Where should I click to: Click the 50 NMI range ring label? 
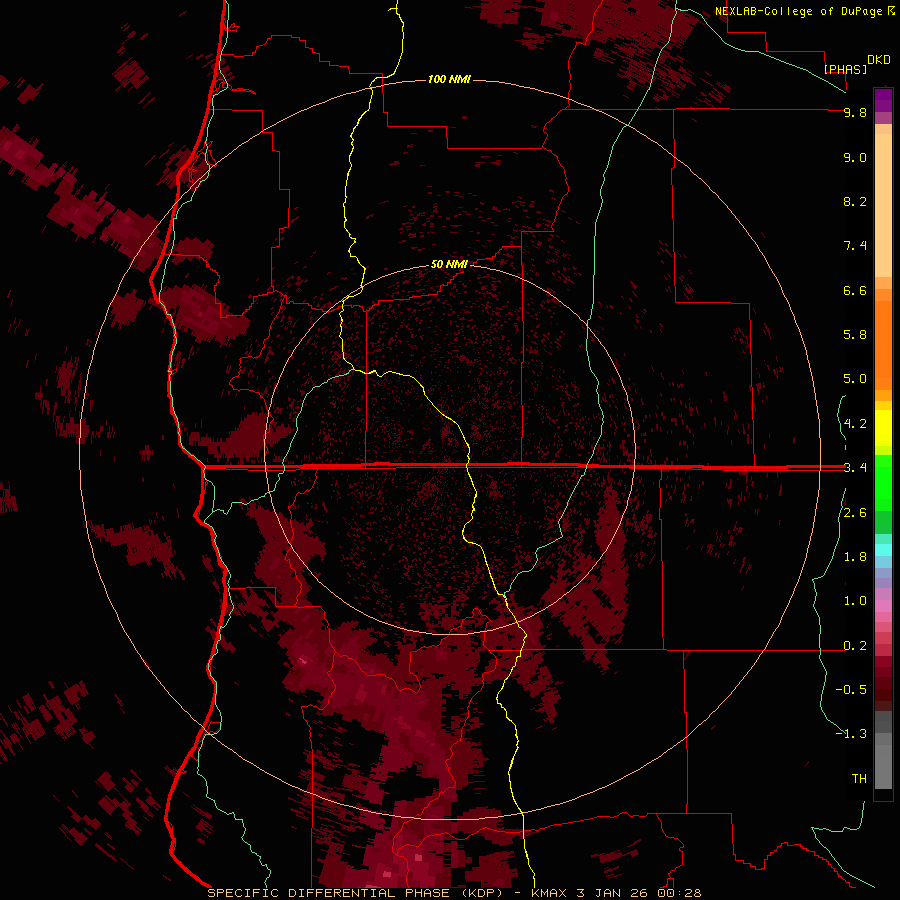pyautogui.click(x=449, y=264)
